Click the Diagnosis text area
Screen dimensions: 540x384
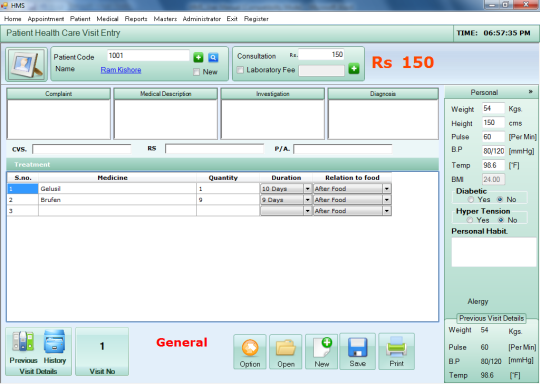click(383, 119)
